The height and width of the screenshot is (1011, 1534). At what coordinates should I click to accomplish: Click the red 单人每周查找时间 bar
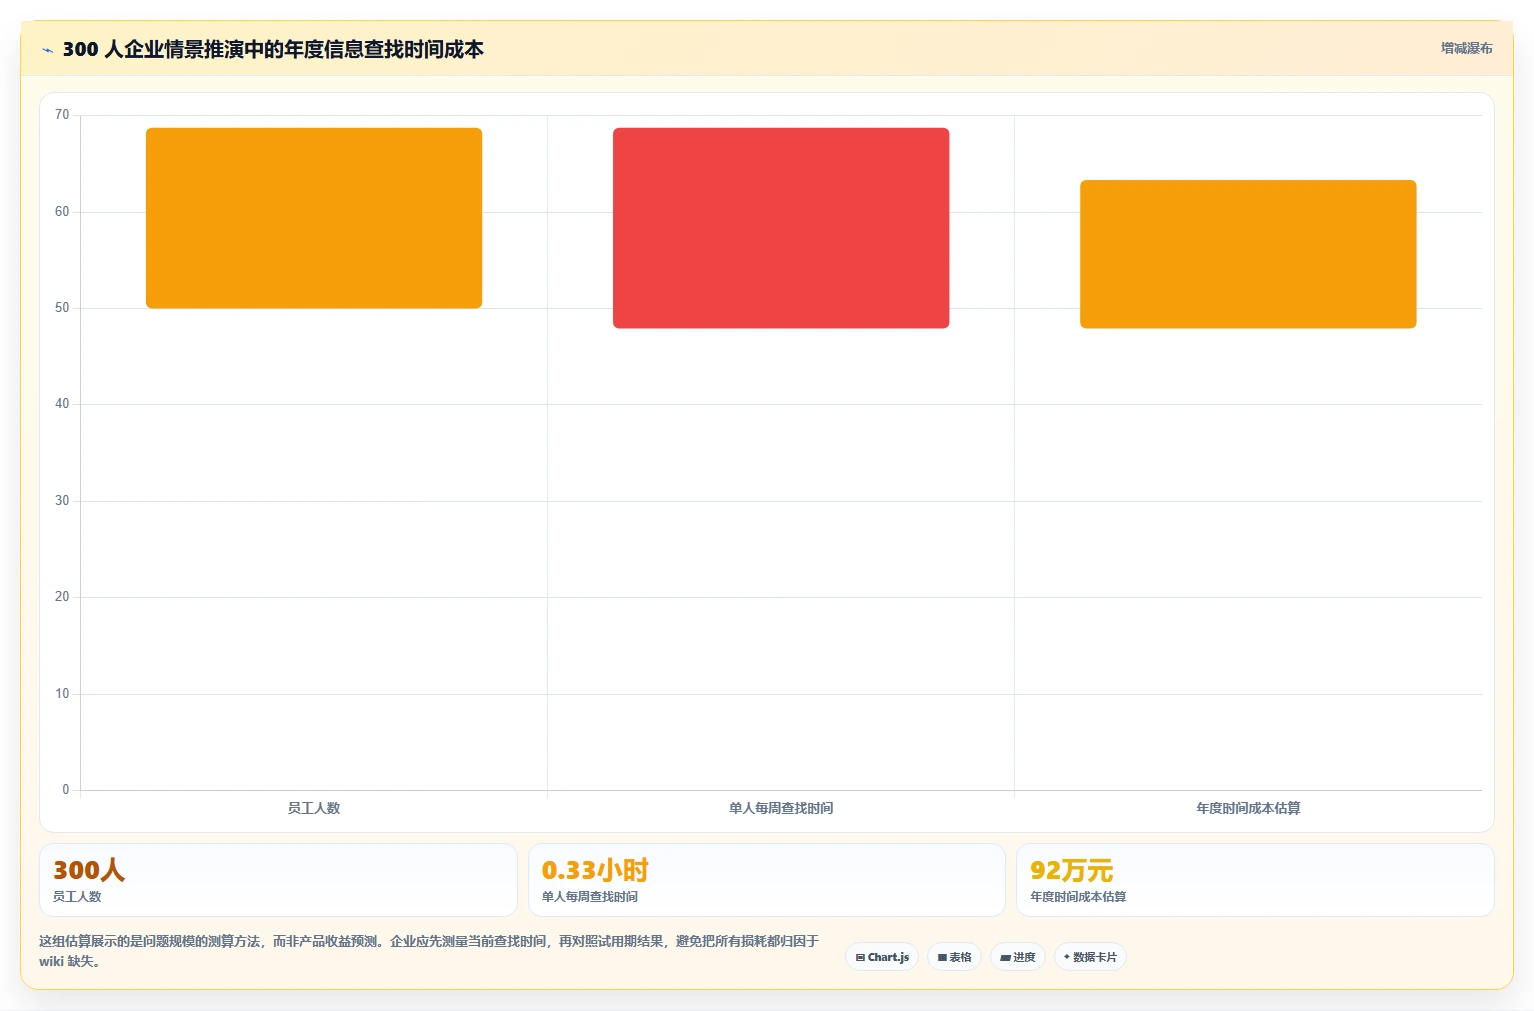(x=781, y=228)
